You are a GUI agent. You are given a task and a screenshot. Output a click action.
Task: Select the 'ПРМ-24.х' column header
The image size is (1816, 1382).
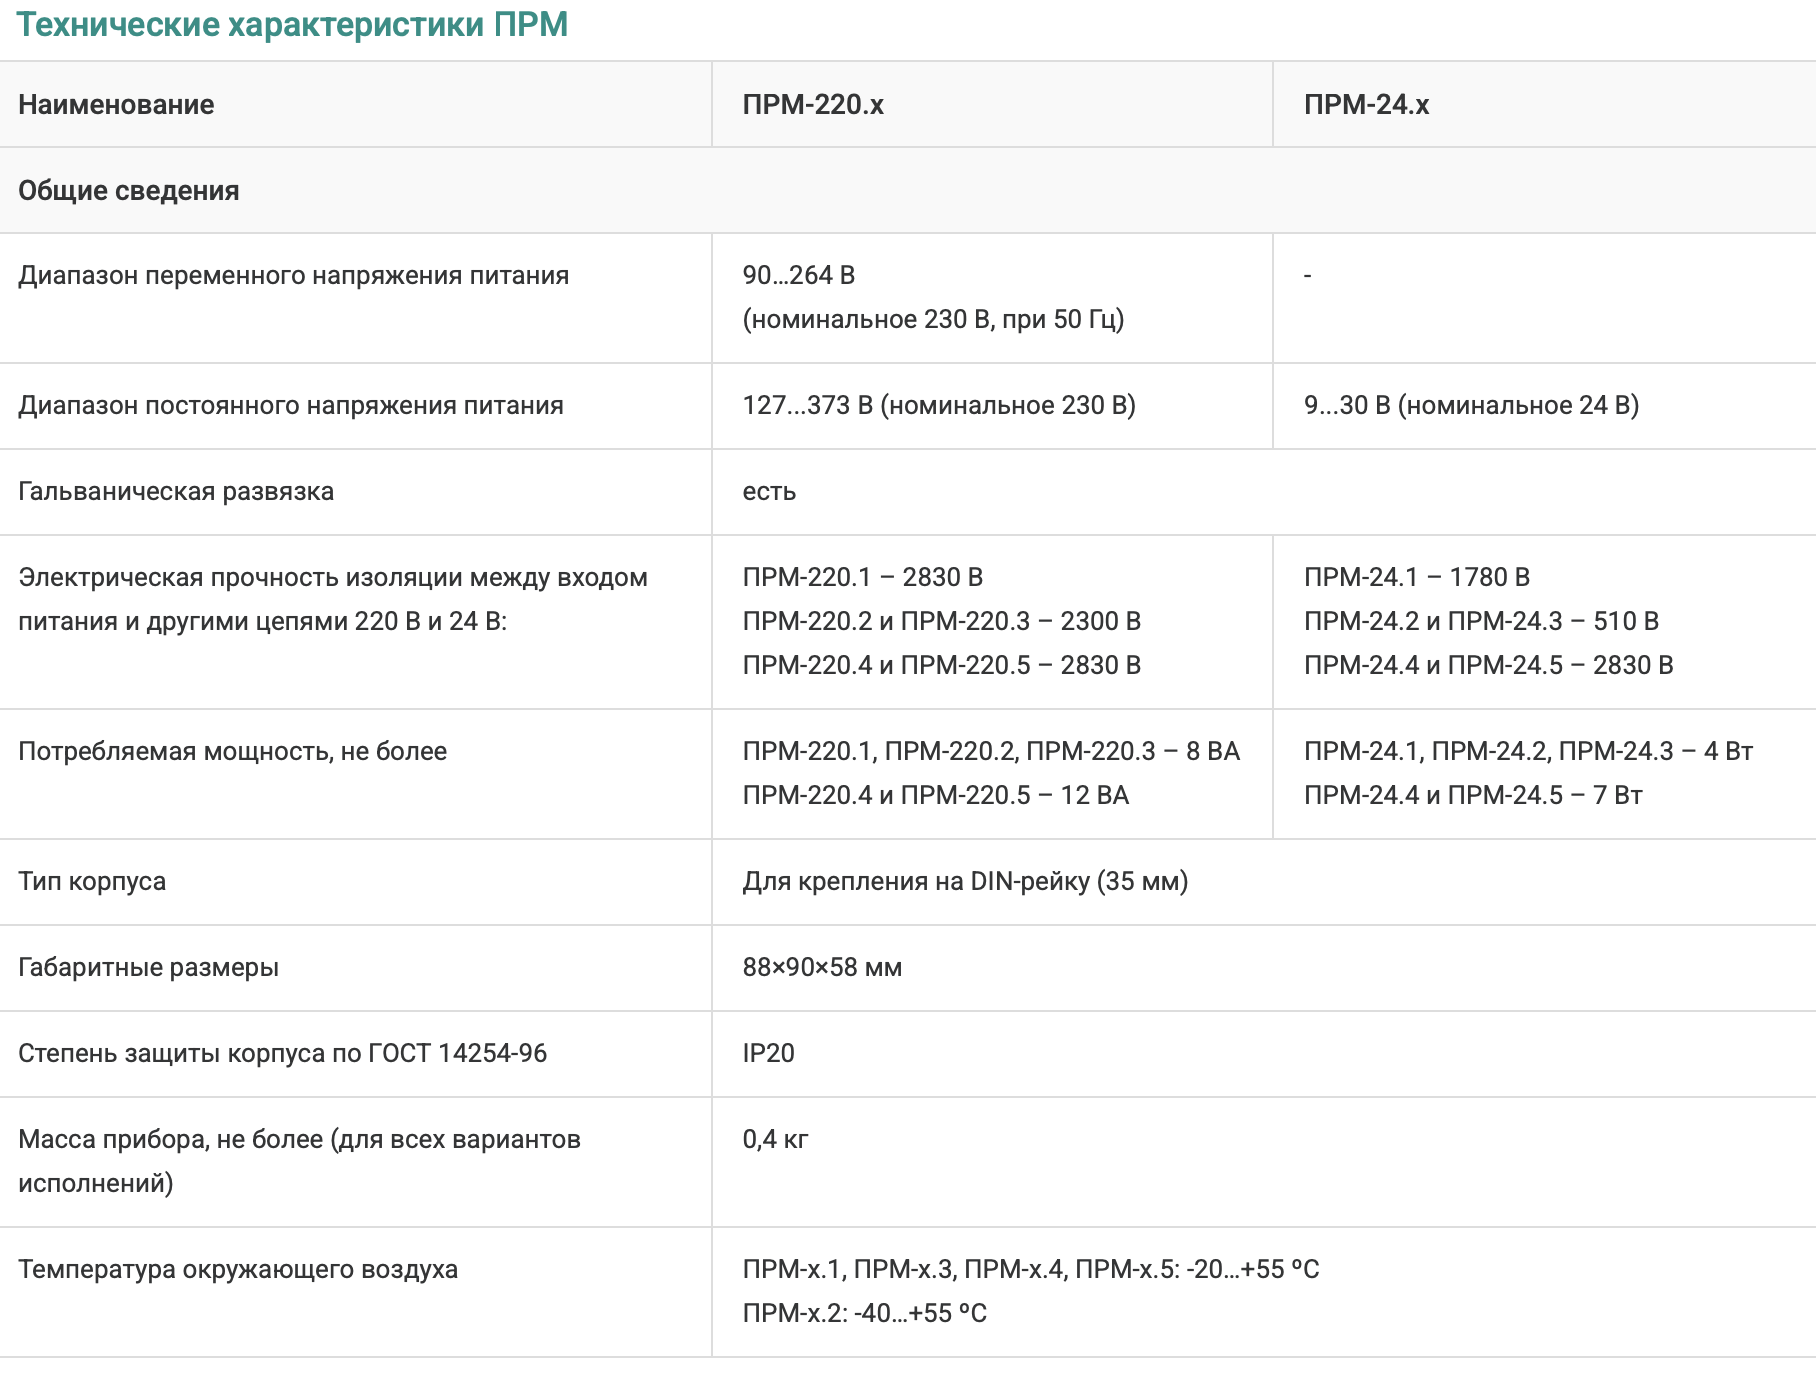(1366, 104)
